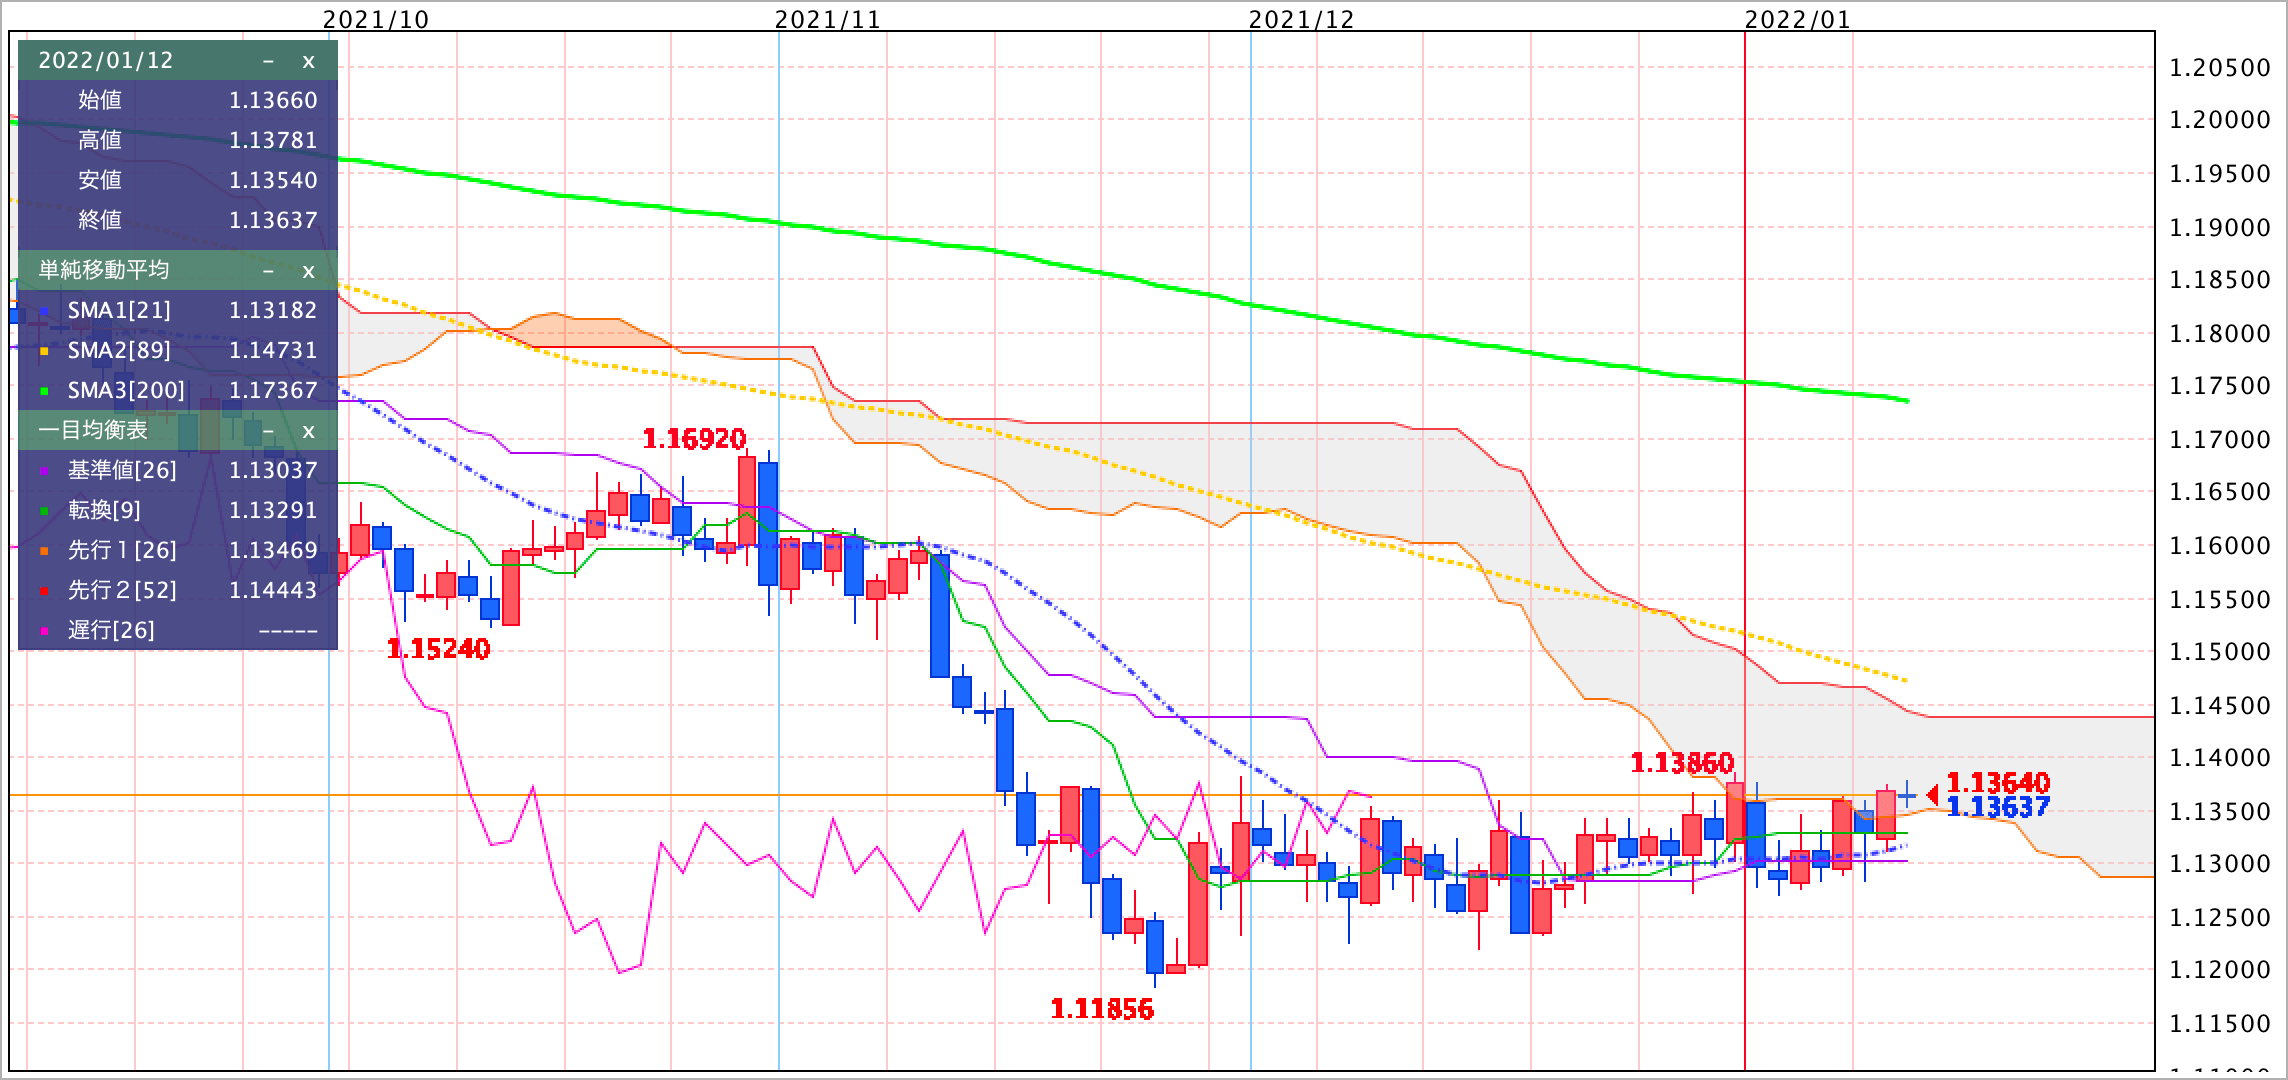Click the 1.13860 high price label

(x=1682, y=763)
